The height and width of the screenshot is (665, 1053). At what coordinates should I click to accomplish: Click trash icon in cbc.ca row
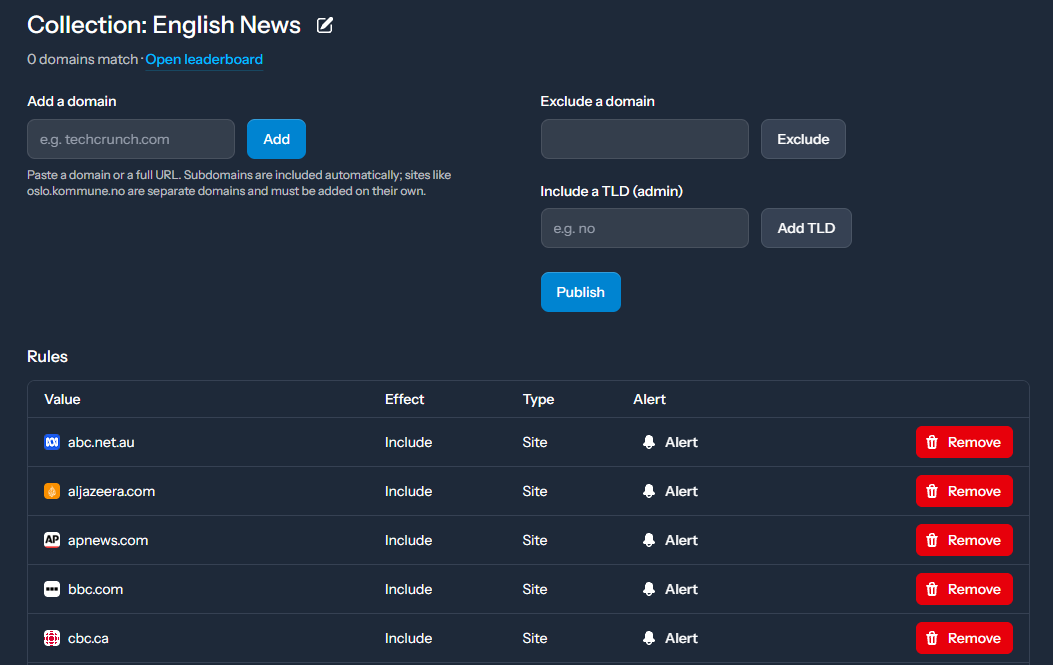click(x=932, y=638)
